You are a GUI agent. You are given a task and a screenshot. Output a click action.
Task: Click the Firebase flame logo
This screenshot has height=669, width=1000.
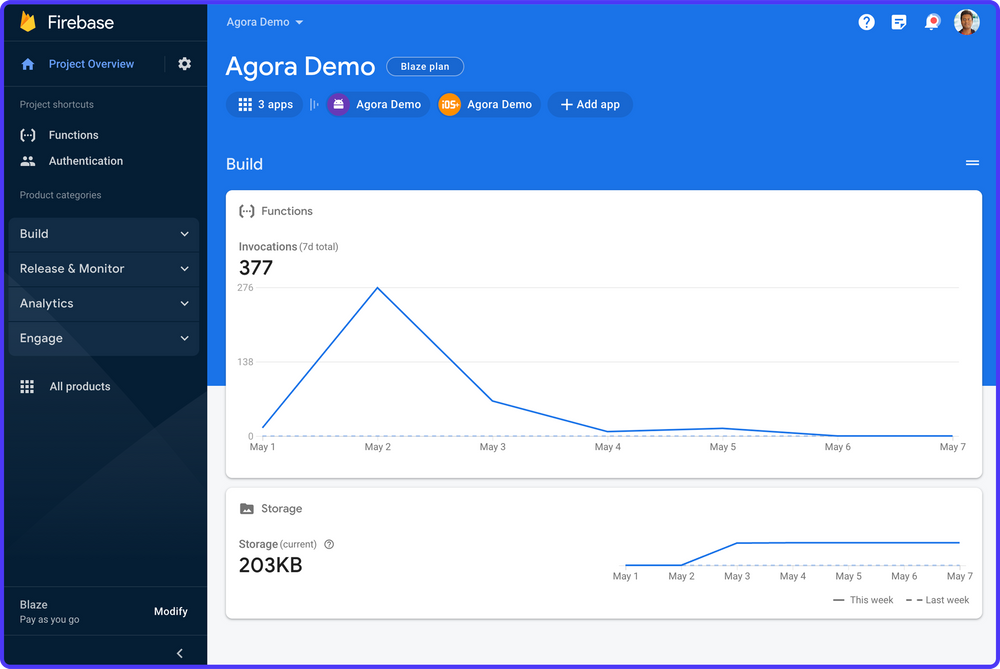29,21
